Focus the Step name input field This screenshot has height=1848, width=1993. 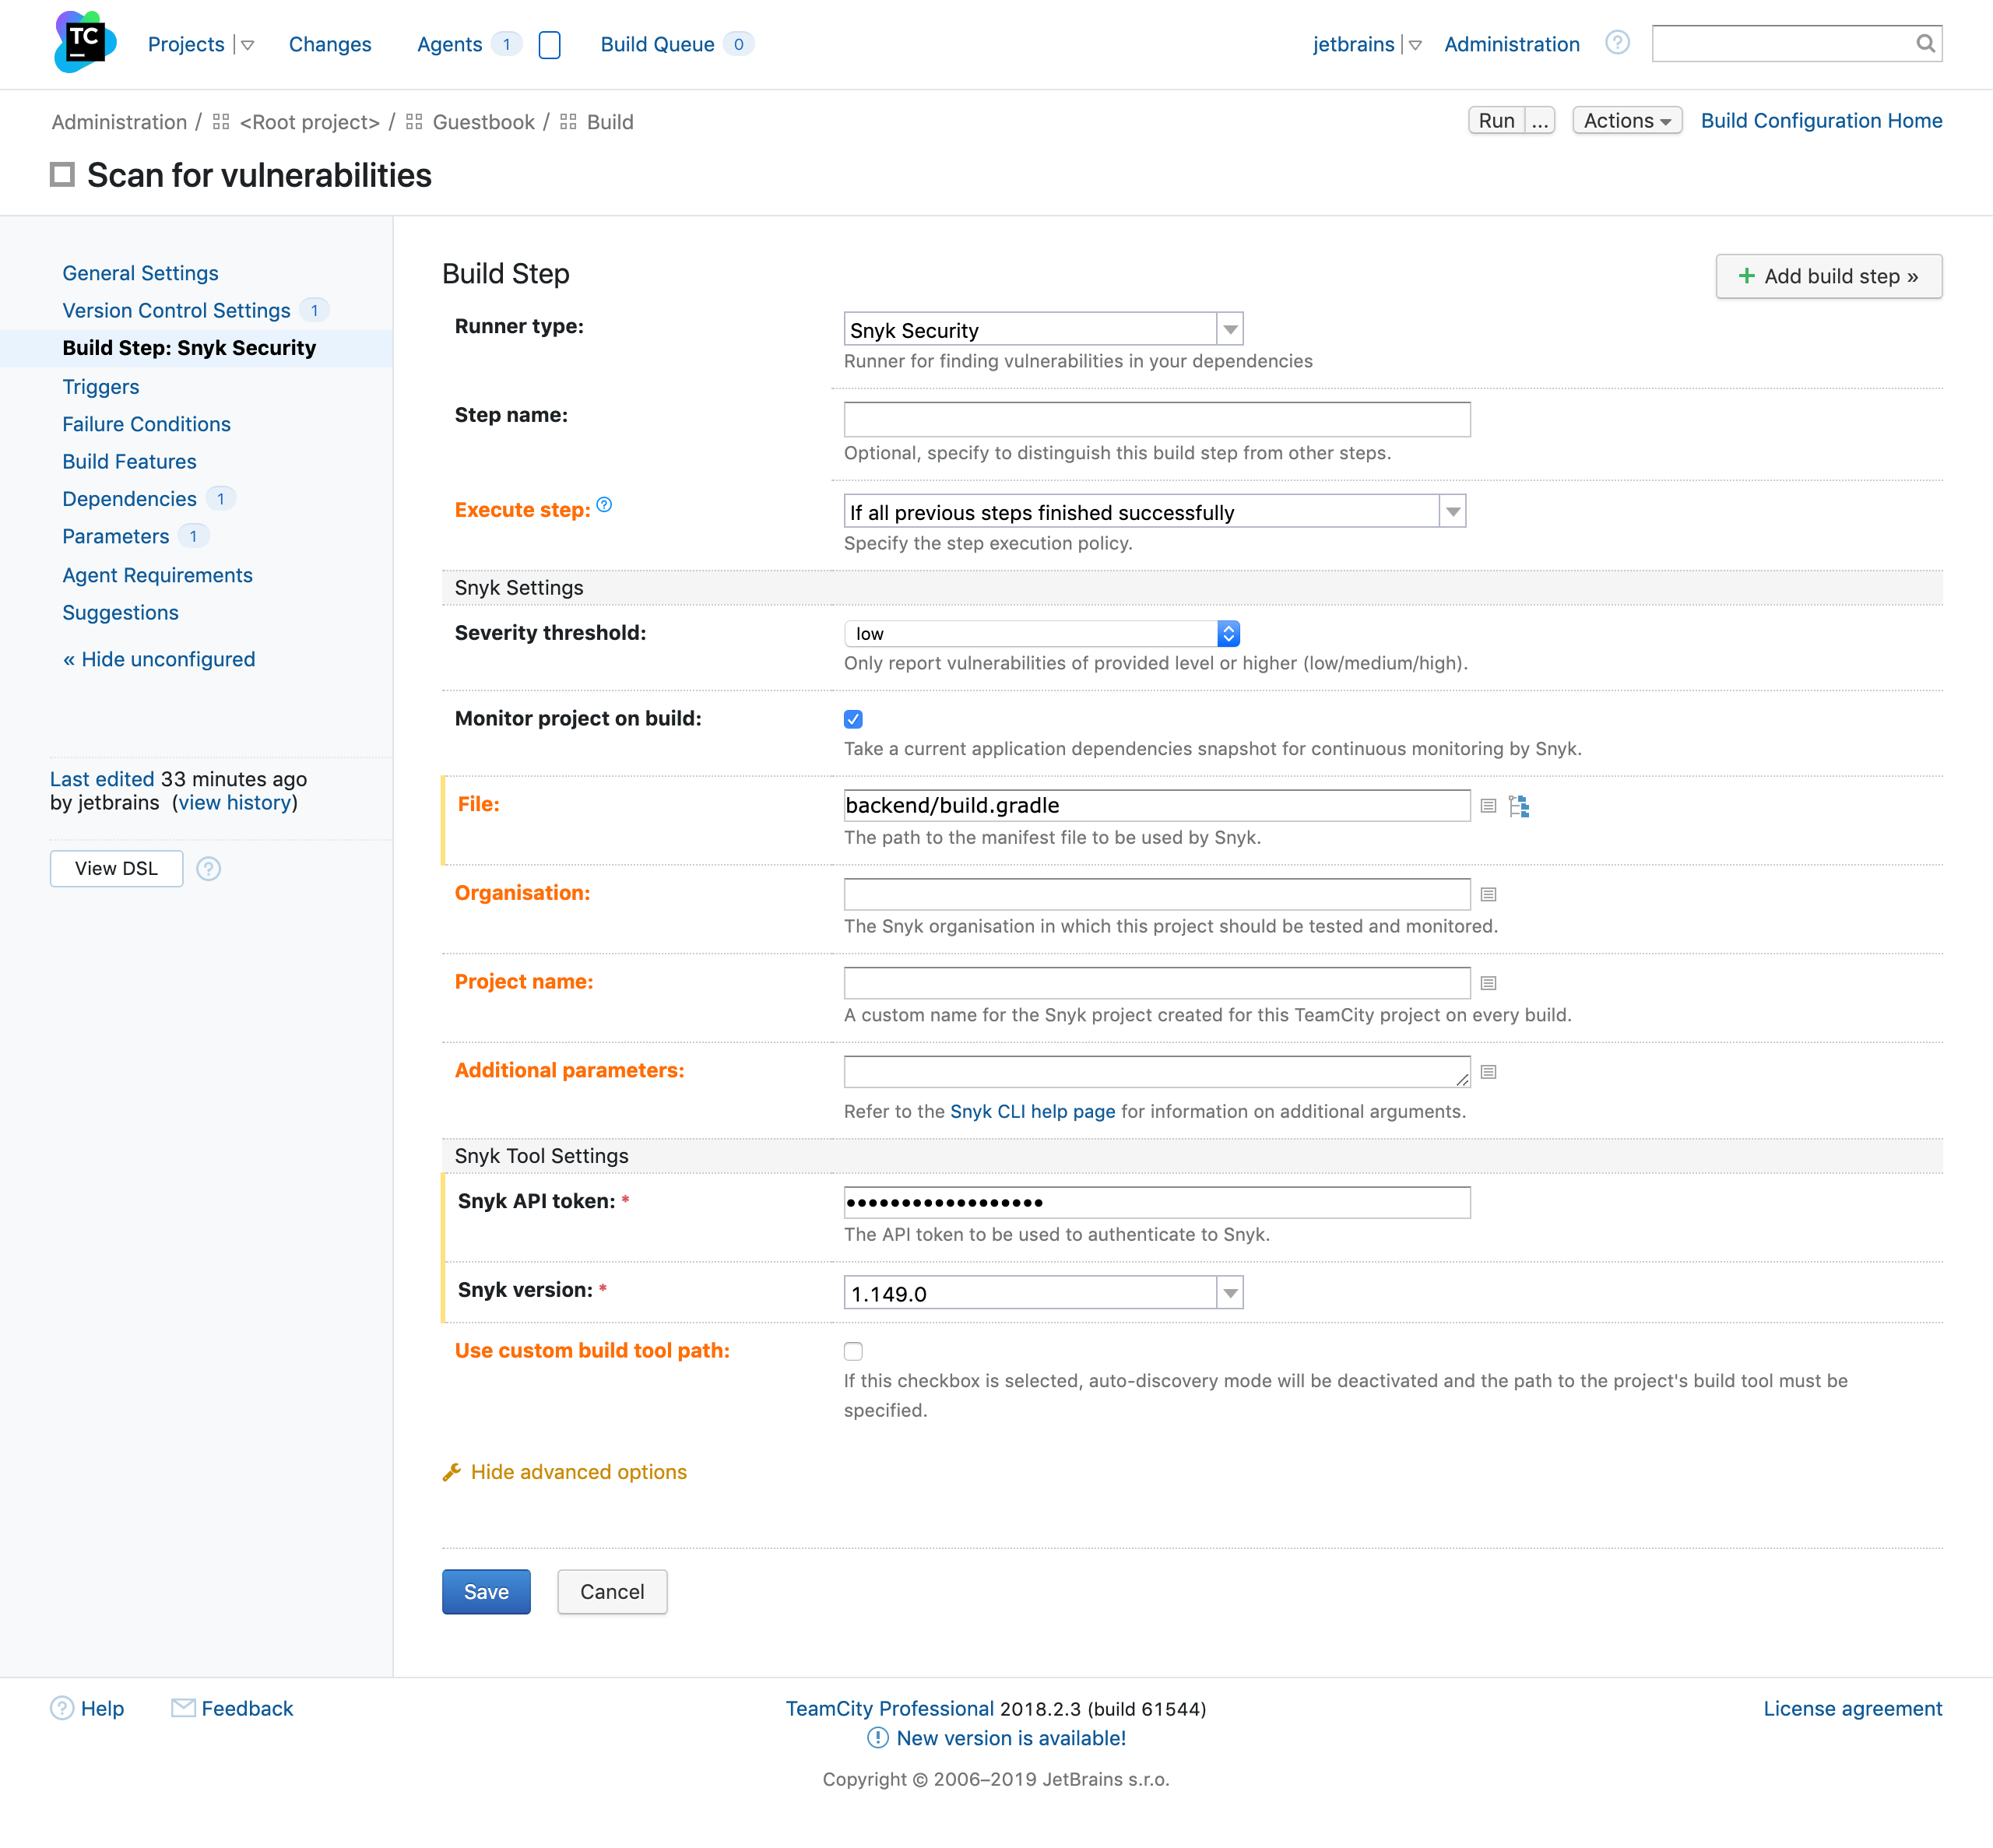[x=1157, y=420]
